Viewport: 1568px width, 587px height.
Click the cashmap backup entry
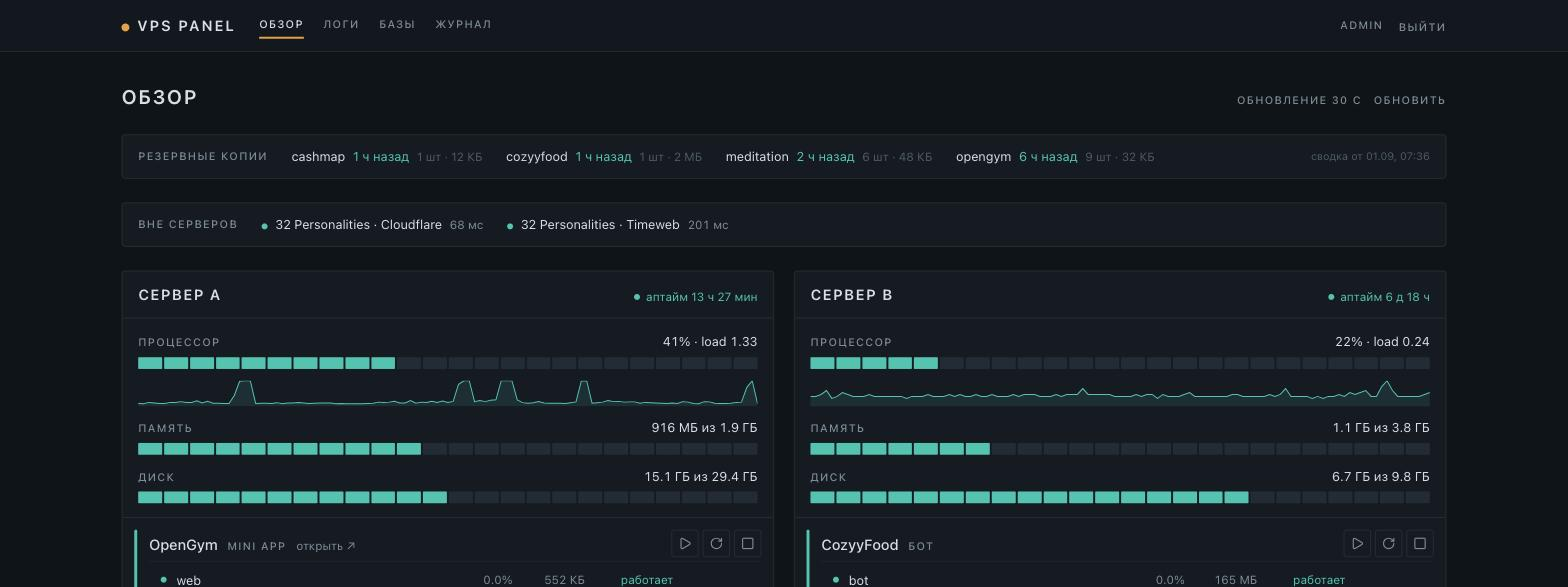[x=387, y=157]
